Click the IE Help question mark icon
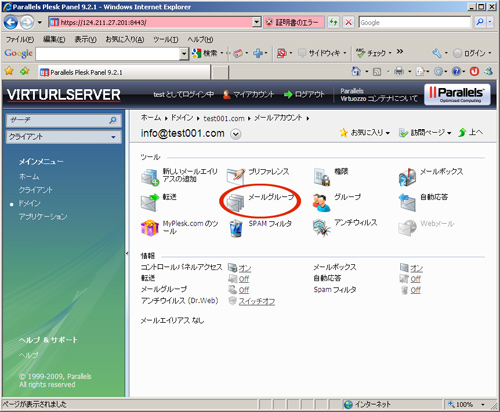Screen dimensions: 500x412 click(456, 71)
